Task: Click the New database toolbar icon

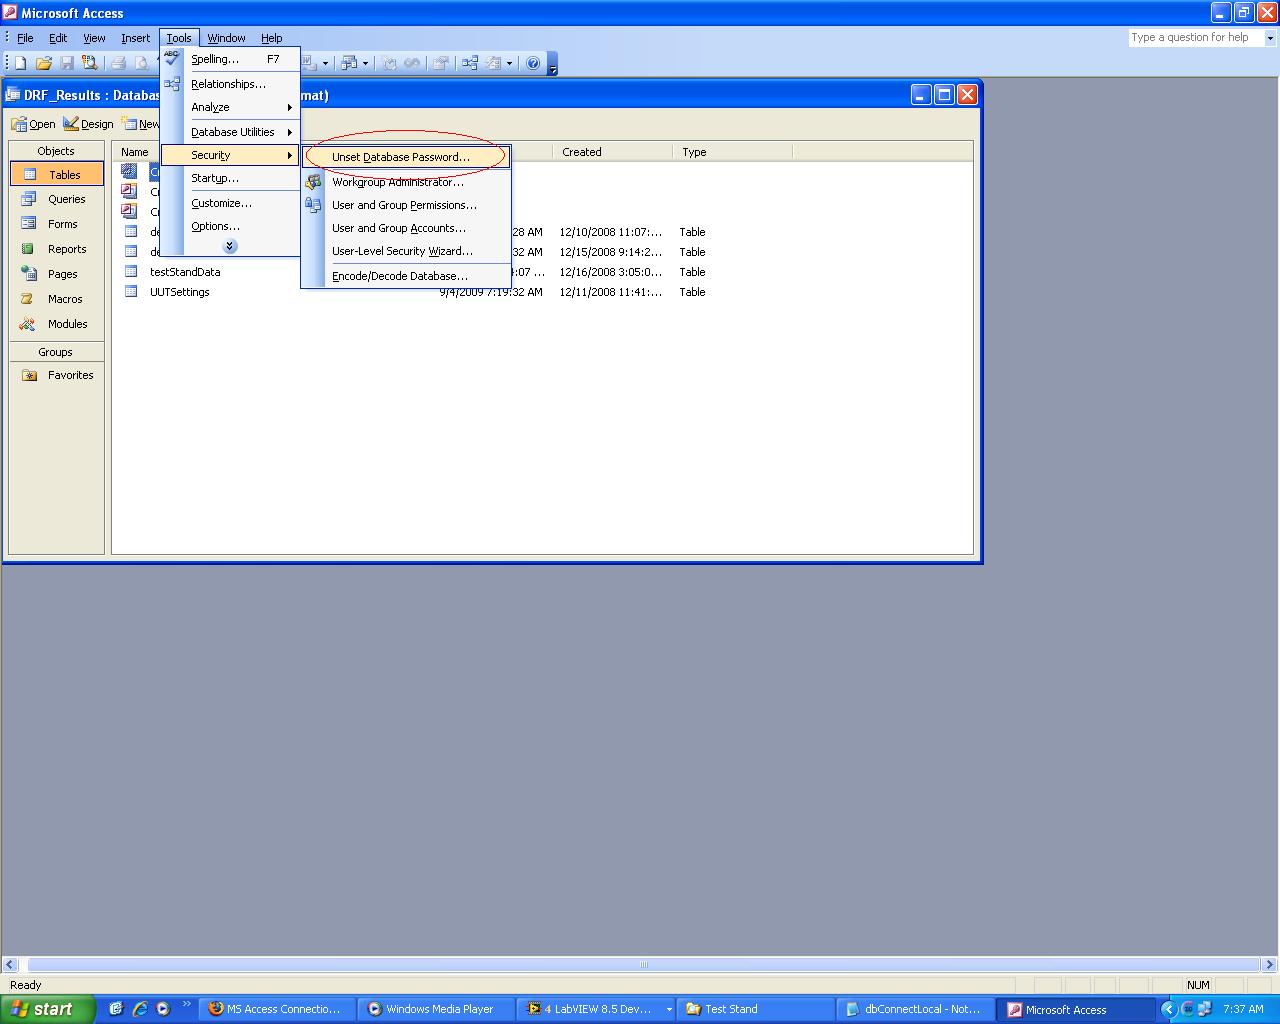Action: tap(20, 63)
